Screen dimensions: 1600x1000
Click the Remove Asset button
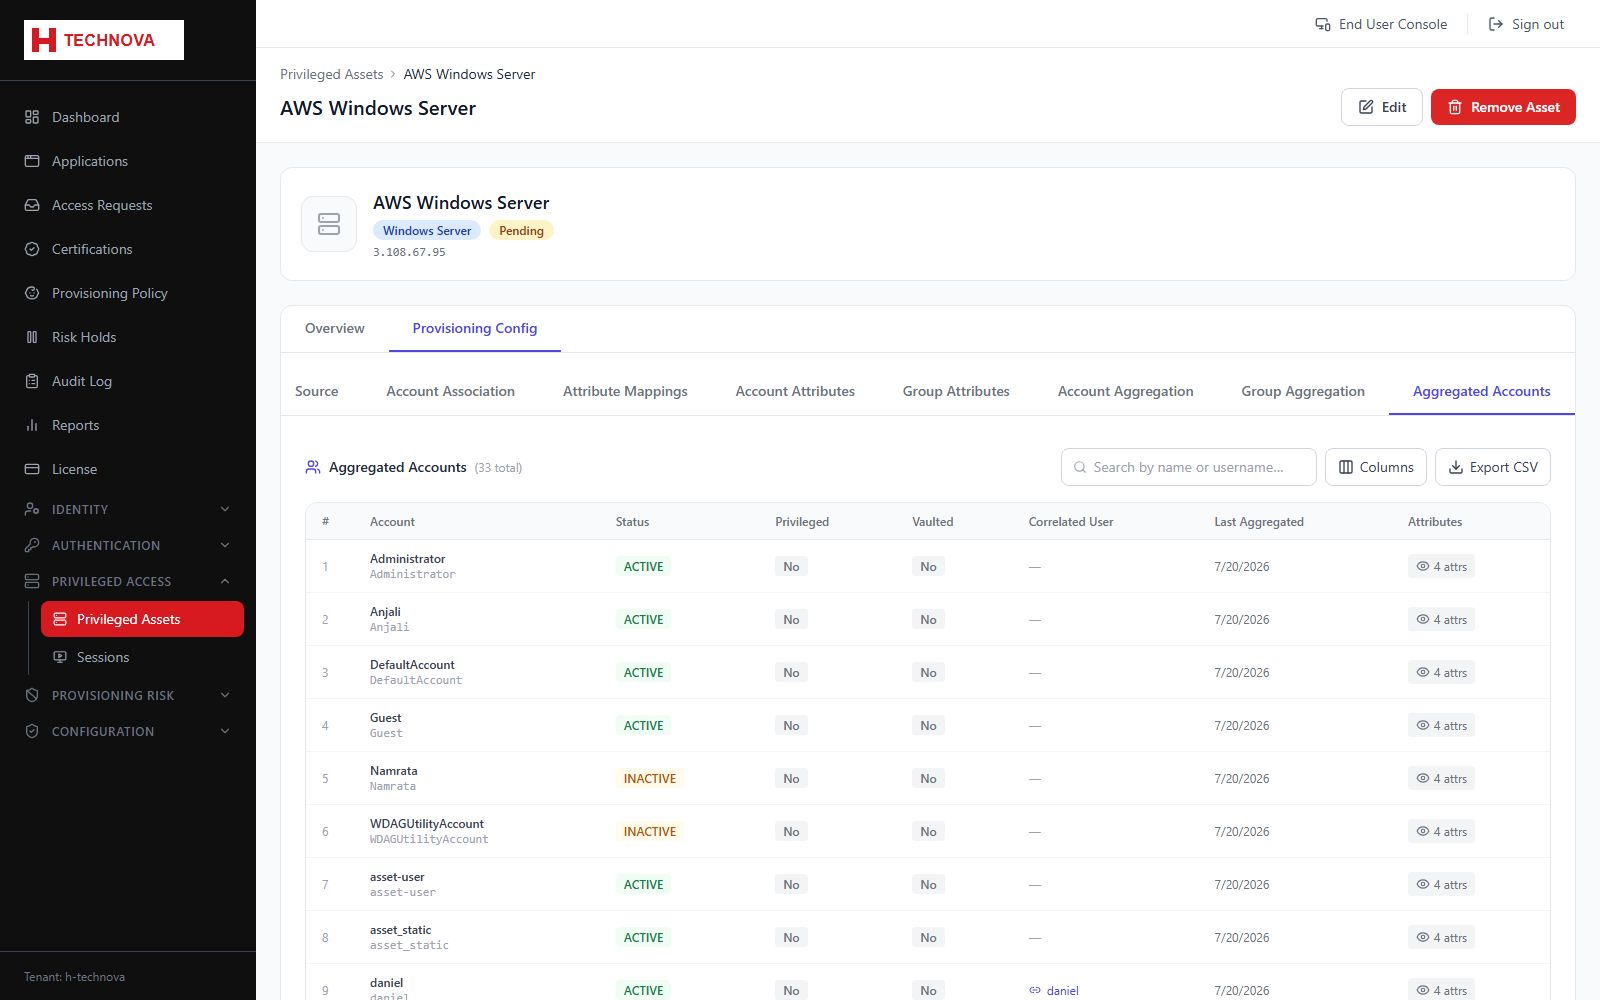1503,107
